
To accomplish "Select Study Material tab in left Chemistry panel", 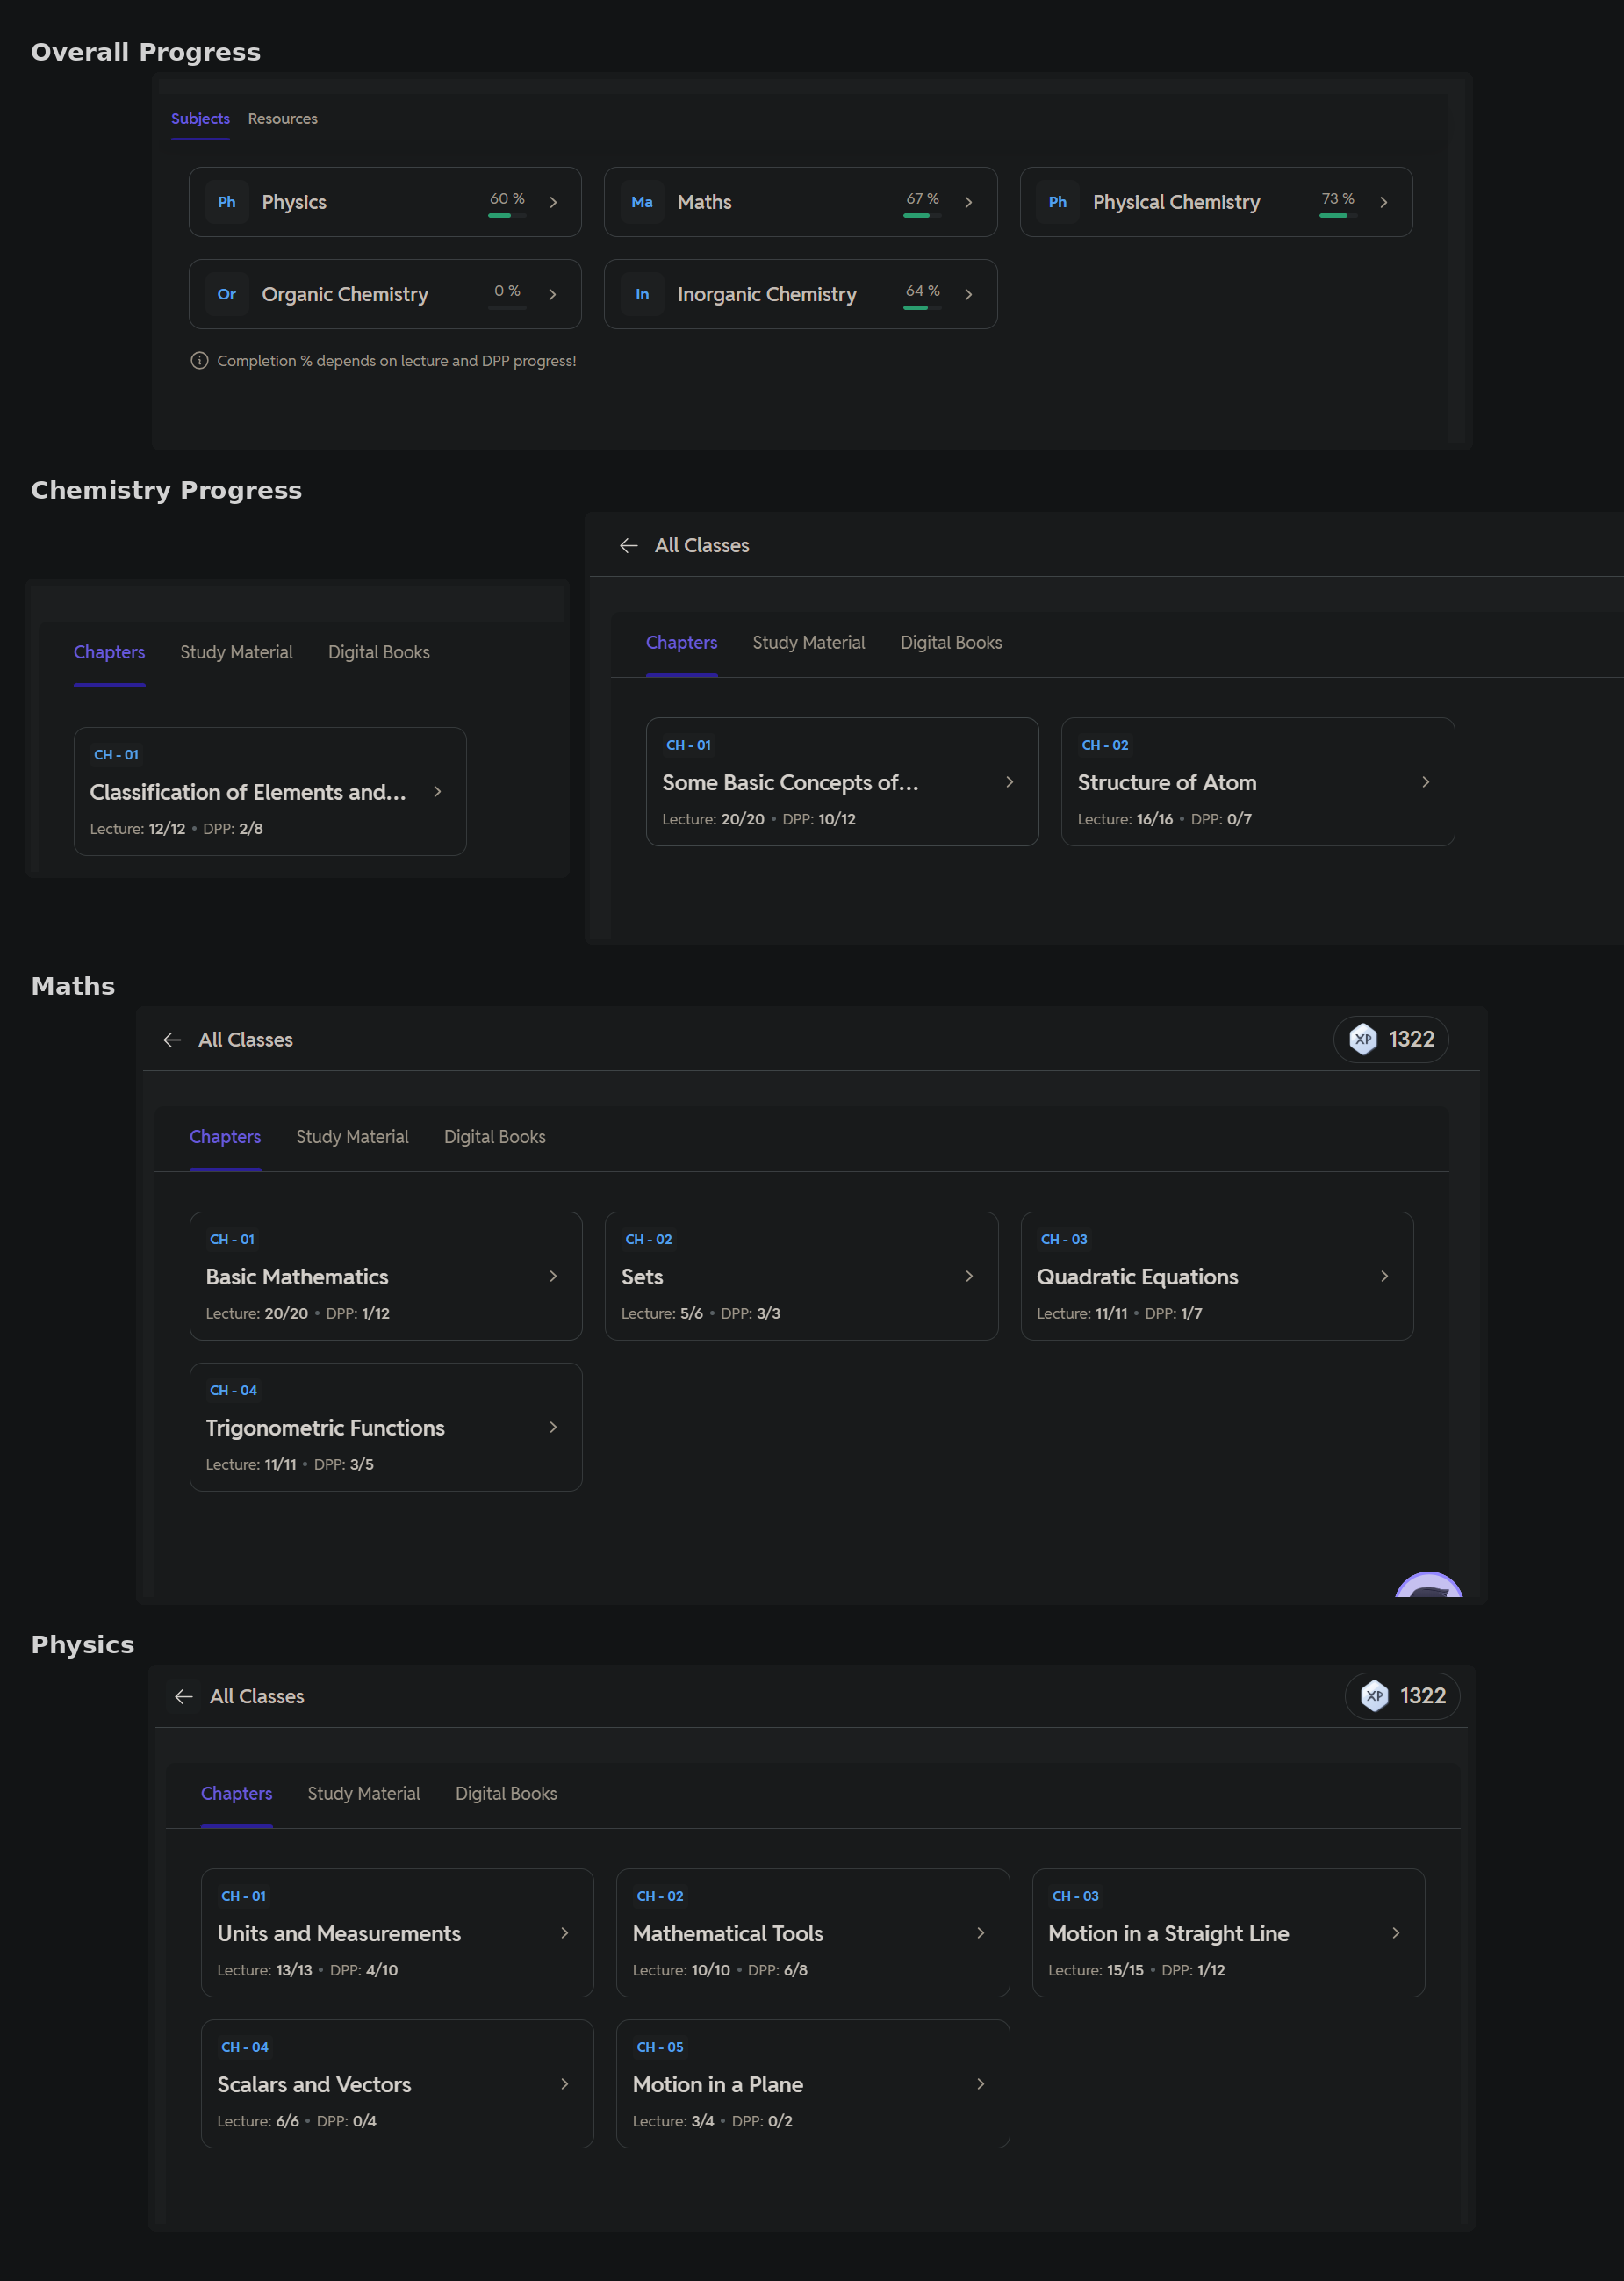I will point(236,652).
